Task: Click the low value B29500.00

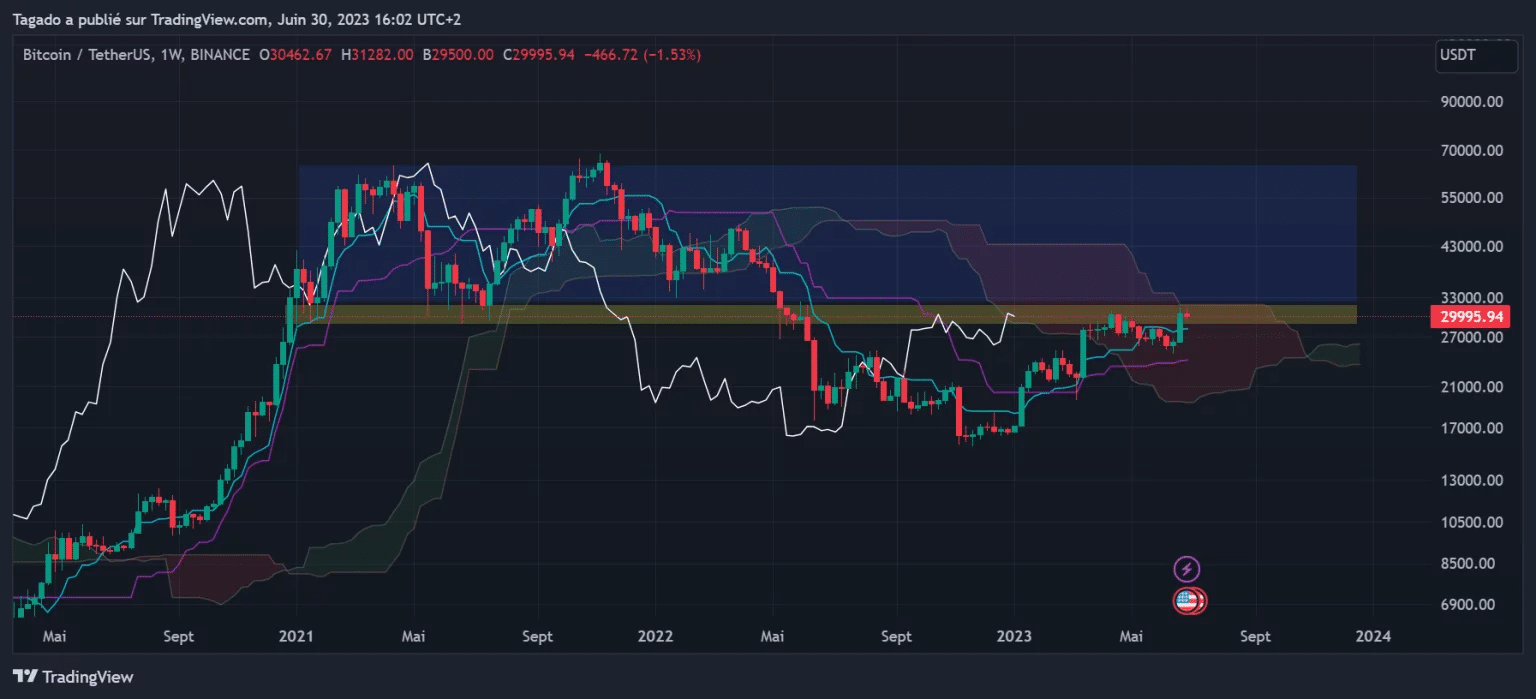Action: point(458,55)
